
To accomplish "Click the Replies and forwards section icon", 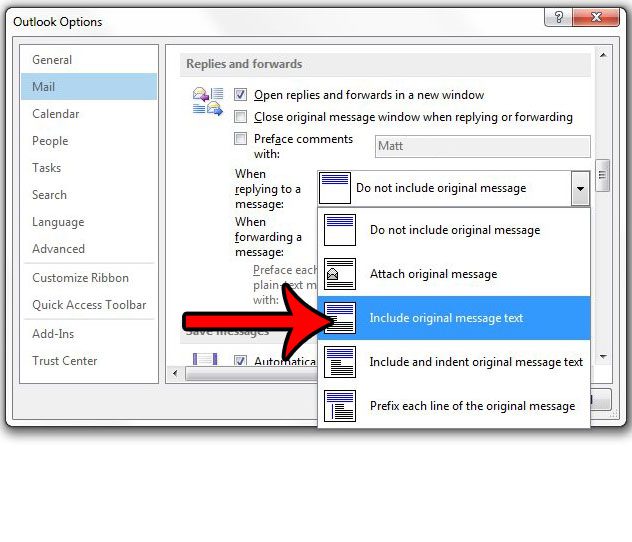I will pos(206,102).
